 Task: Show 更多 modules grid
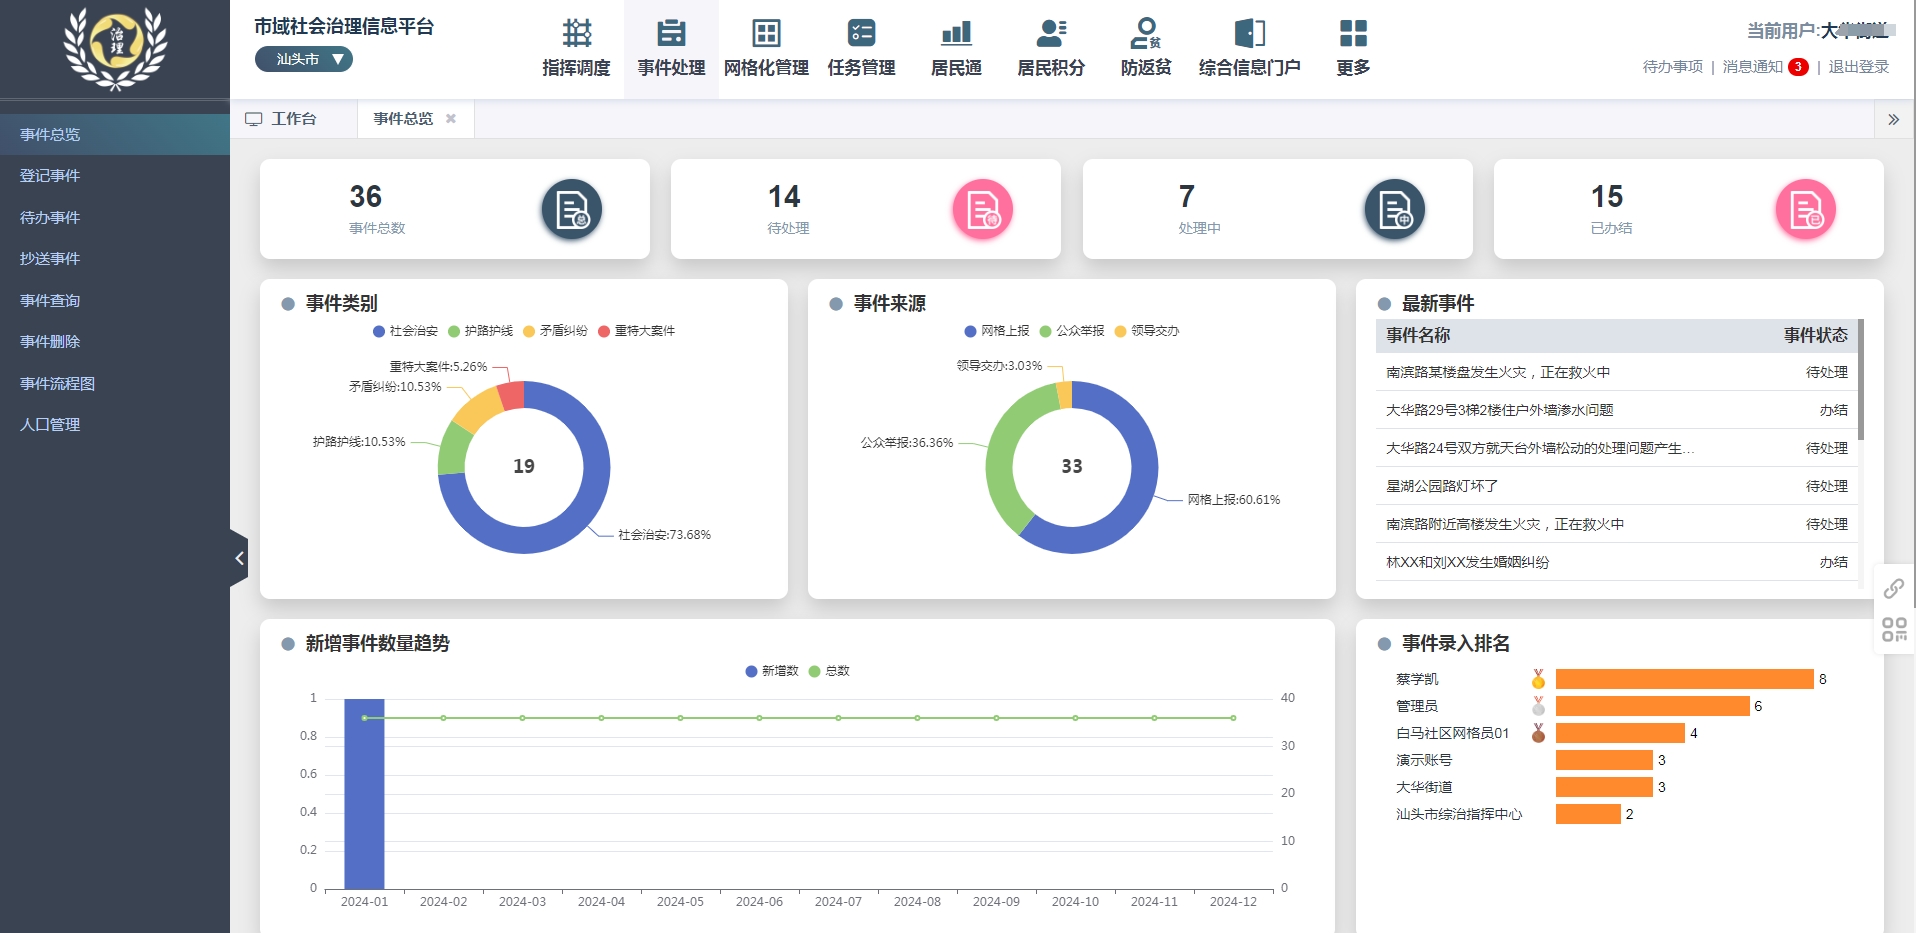coord(1353,48)
